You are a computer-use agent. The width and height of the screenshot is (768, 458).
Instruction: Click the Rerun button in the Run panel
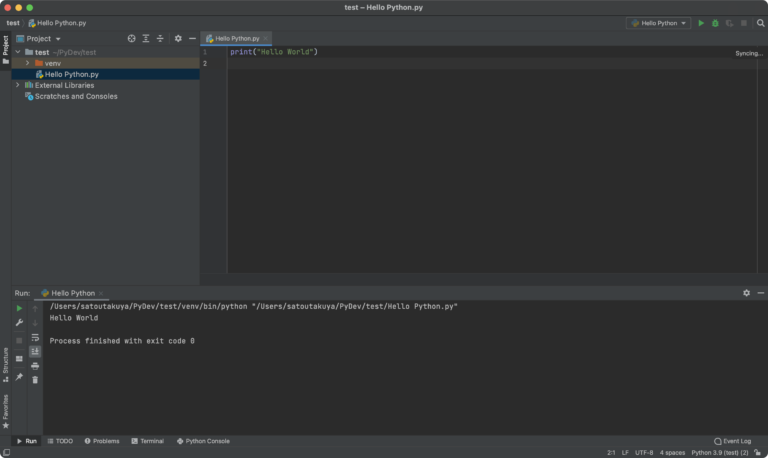coord(19,309)
